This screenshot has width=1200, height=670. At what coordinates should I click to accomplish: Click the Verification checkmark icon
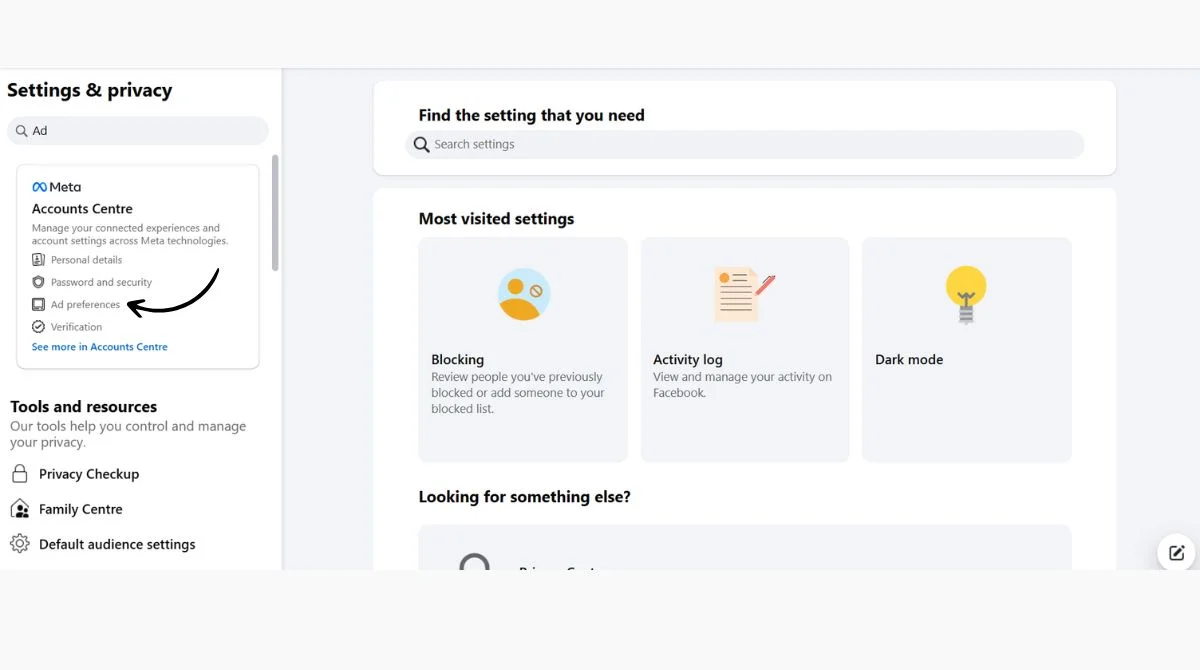tap(38, 327)
